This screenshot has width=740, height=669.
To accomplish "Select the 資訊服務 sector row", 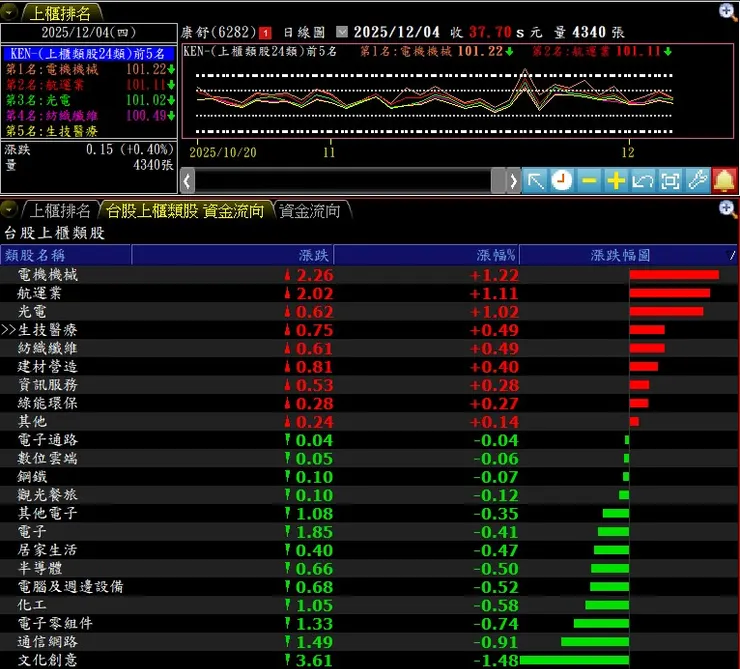I will (x=369, y=385).
